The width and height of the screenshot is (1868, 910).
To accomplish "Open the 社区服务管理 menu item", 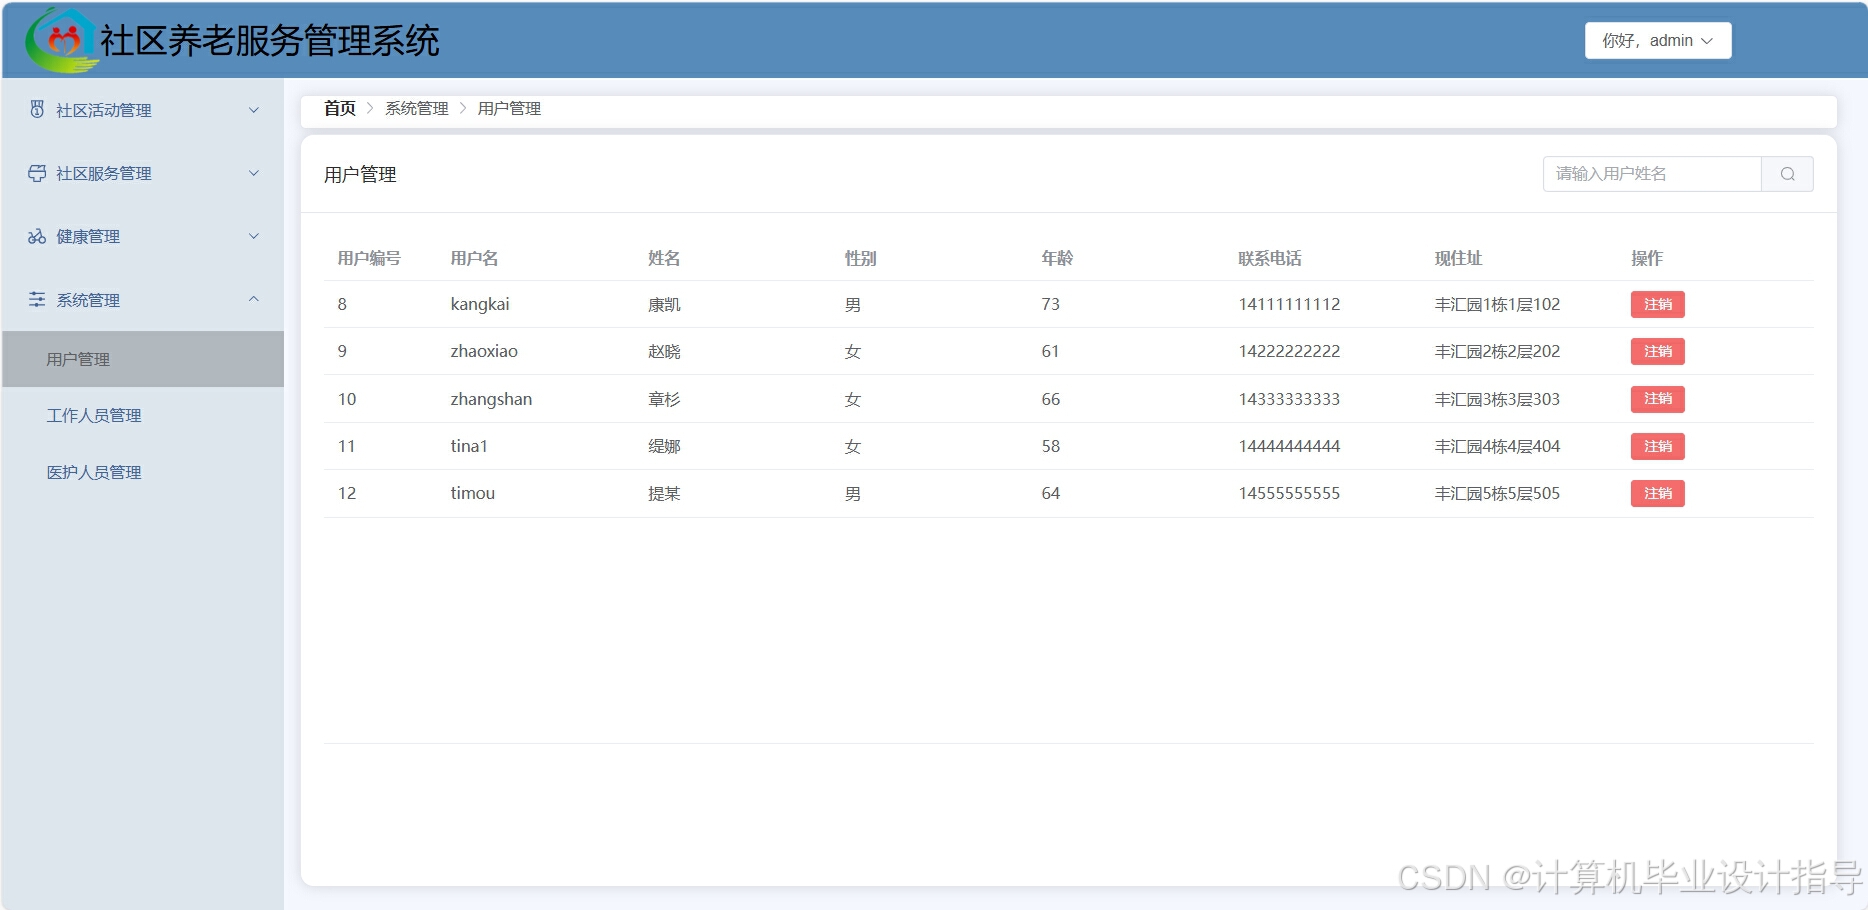I will click(x=143, y=173).
